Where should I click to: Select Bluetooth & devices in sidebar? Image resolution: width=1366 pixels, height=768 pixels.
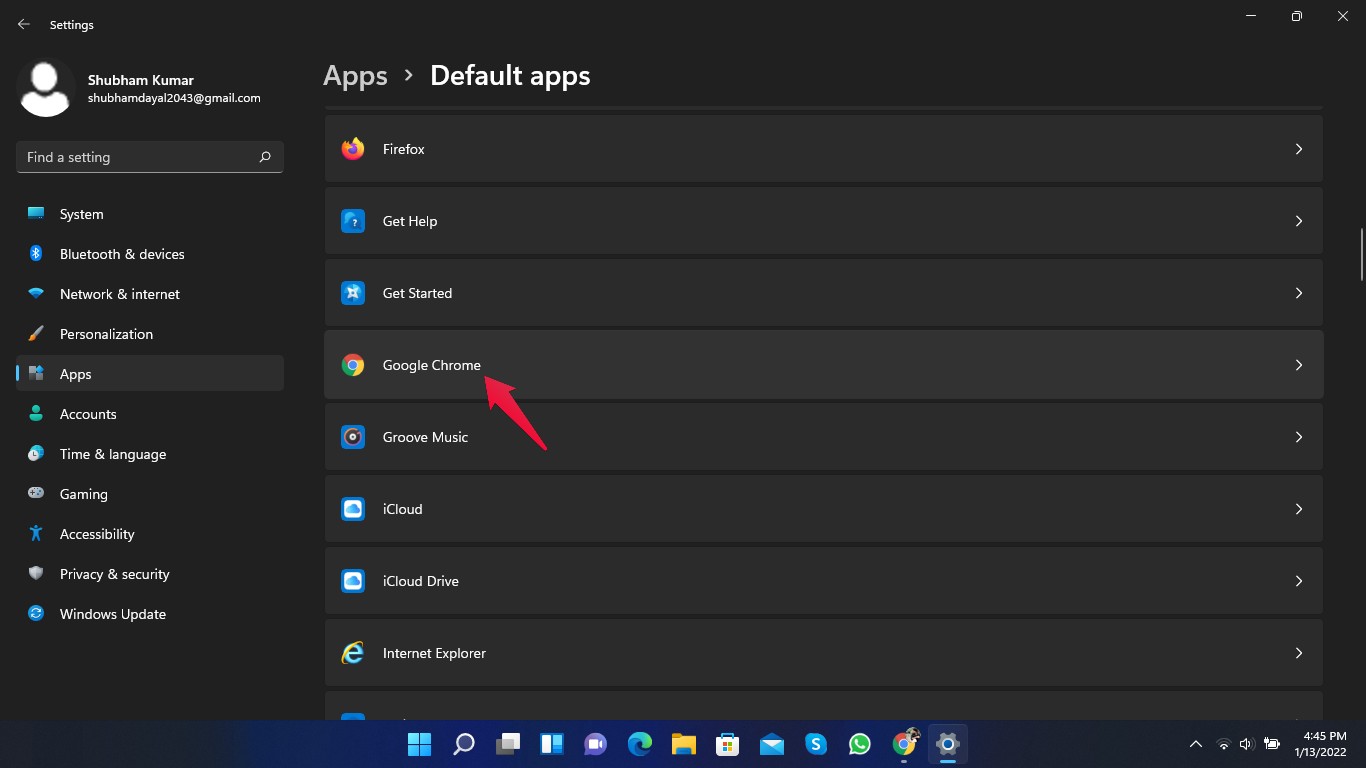(x=122, y=254)
